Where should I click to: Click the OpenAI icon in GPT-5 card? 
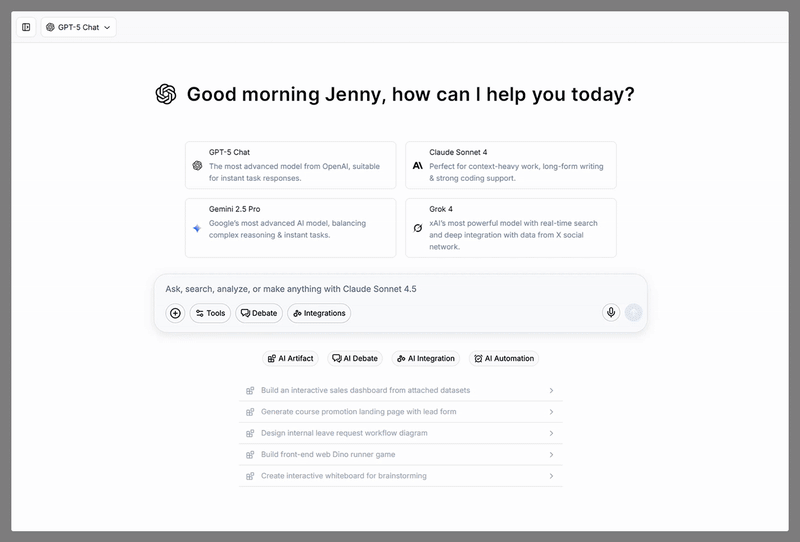click(197, 165)
